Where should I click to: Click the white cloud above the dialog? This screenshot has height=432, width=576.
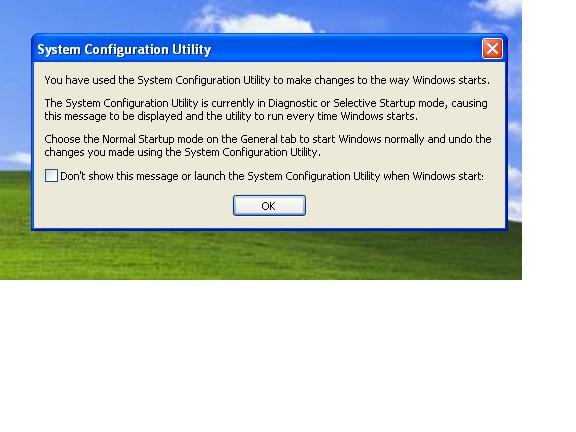point(257,22)
